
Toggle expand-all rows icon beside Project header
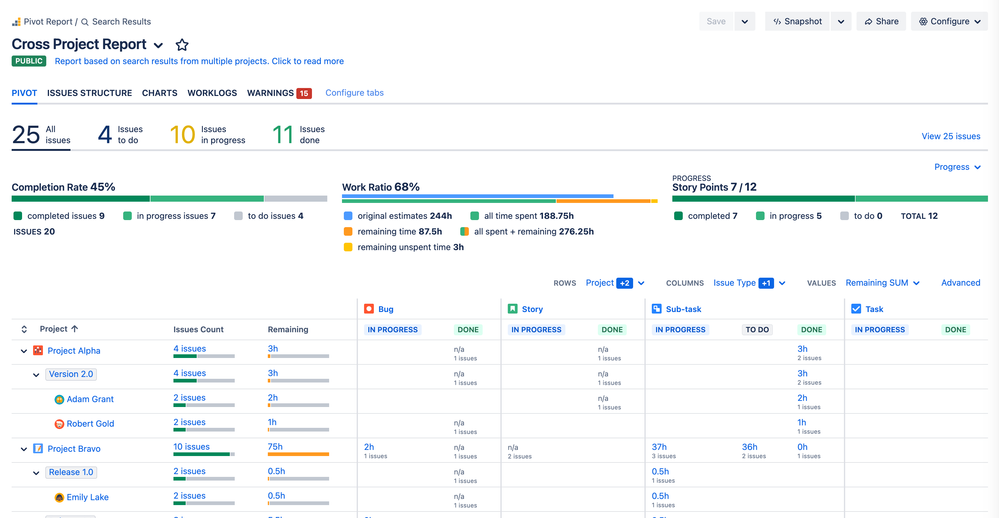[24, 329]
